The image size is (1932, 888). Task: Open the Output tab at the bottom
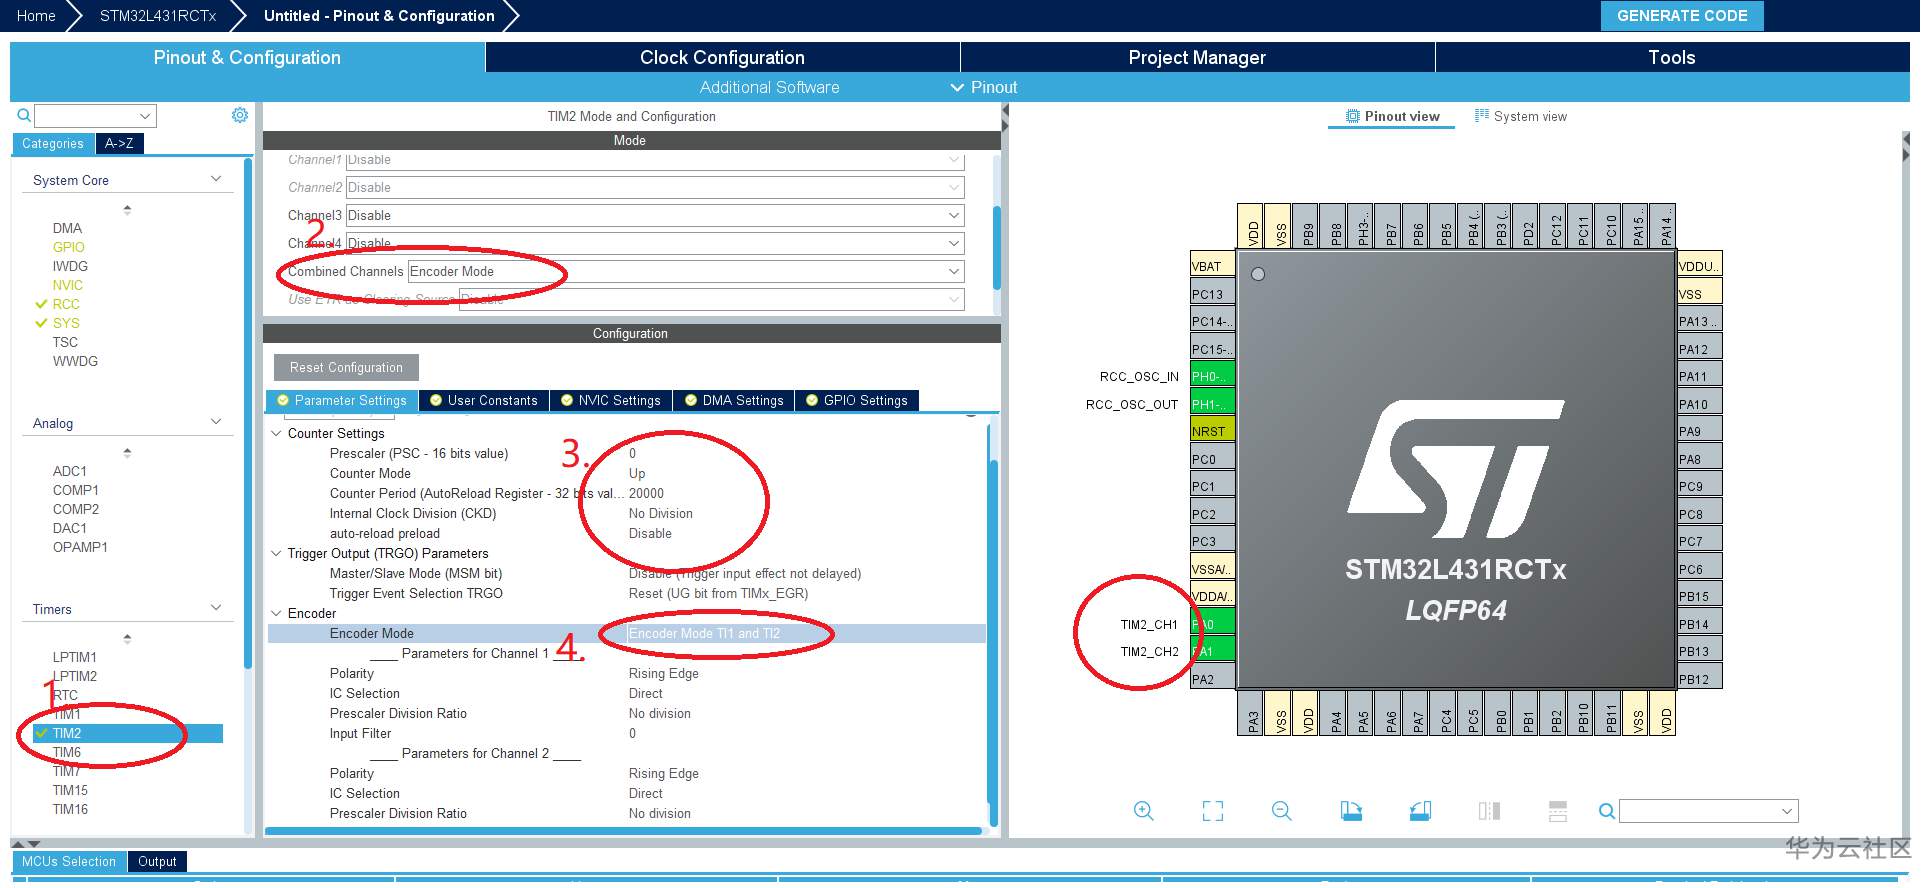point(157,862)
